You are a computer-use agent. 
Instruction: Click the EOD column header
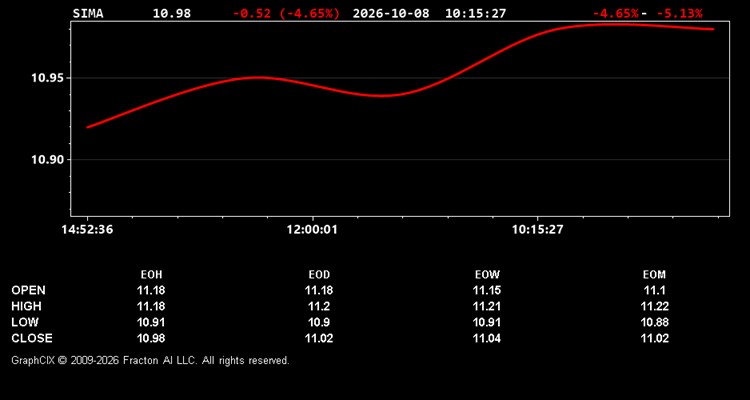coord(319,275)
